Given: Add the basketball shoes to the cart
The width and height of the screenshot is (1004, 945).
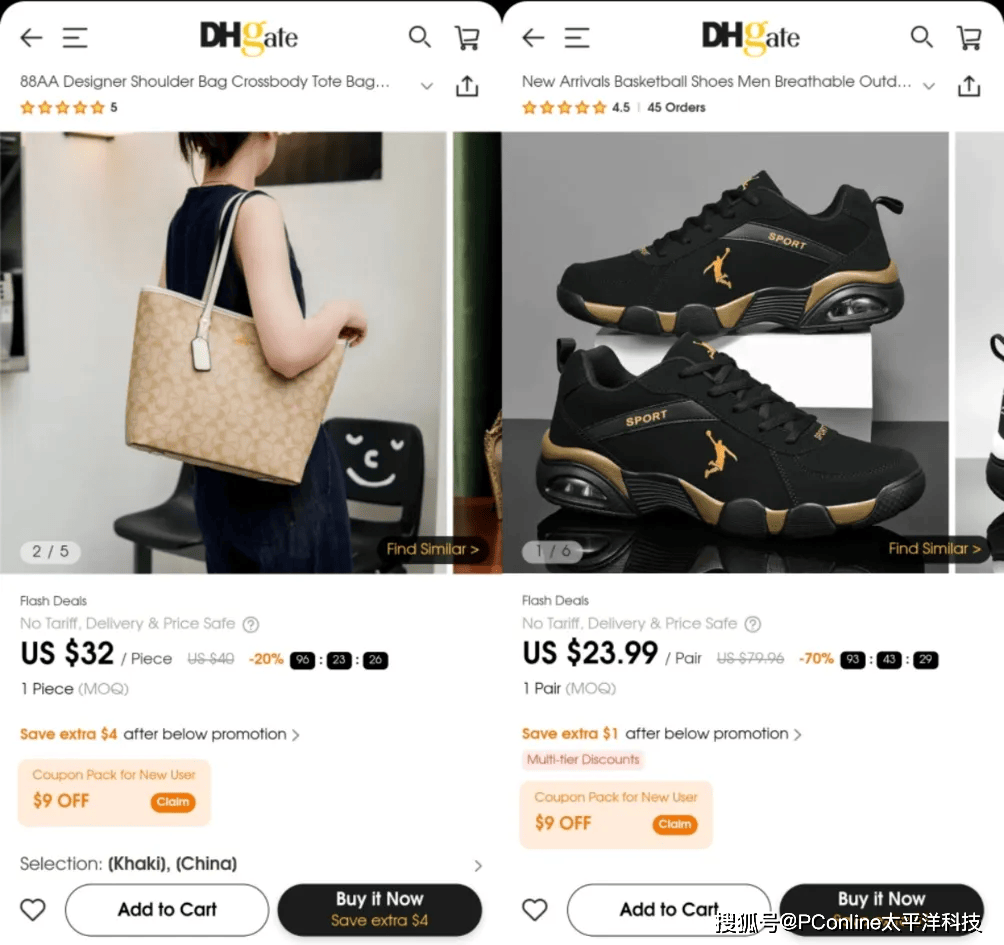Looking at the screenshot, I should [668, 909].
